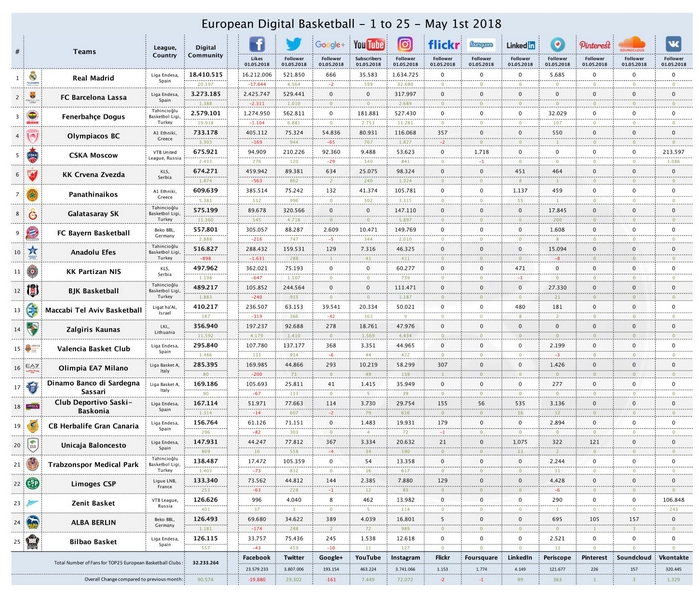700x592 pixels.
Task: Click the FC Barcelona Lassa crest
Action: coord(33,97)
